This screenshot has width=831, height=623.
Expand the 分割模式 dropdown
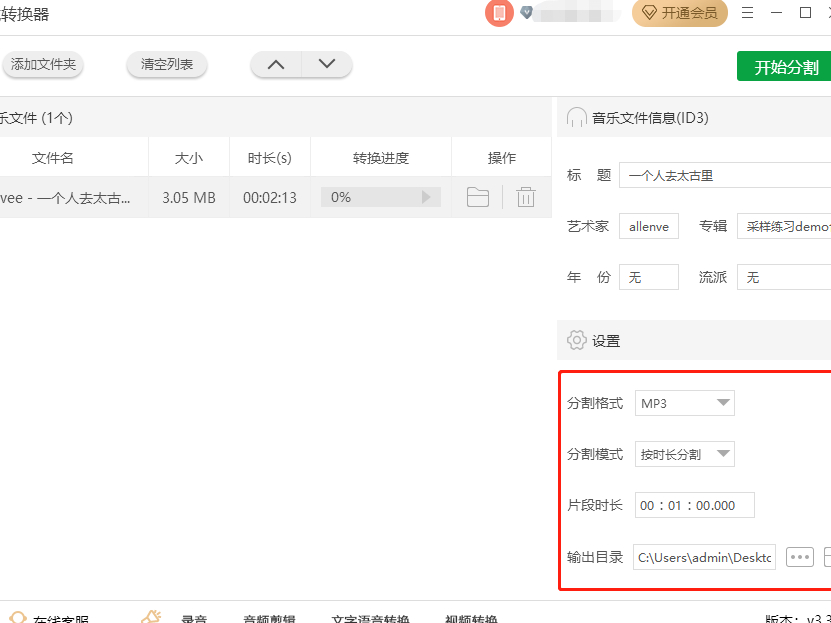(685, 454)
